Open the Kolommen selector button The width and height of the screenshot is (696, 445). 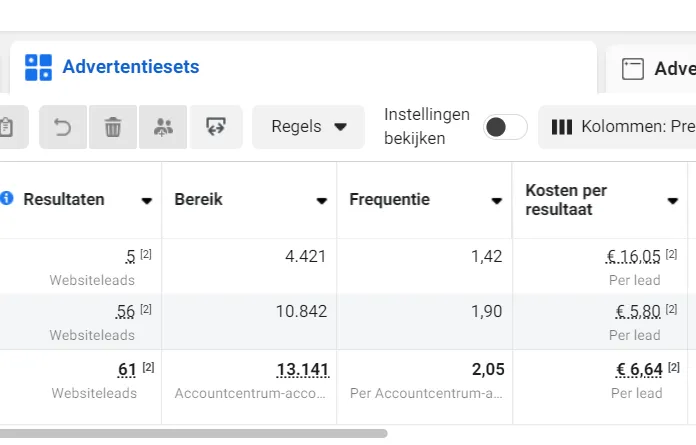point(617,127)
